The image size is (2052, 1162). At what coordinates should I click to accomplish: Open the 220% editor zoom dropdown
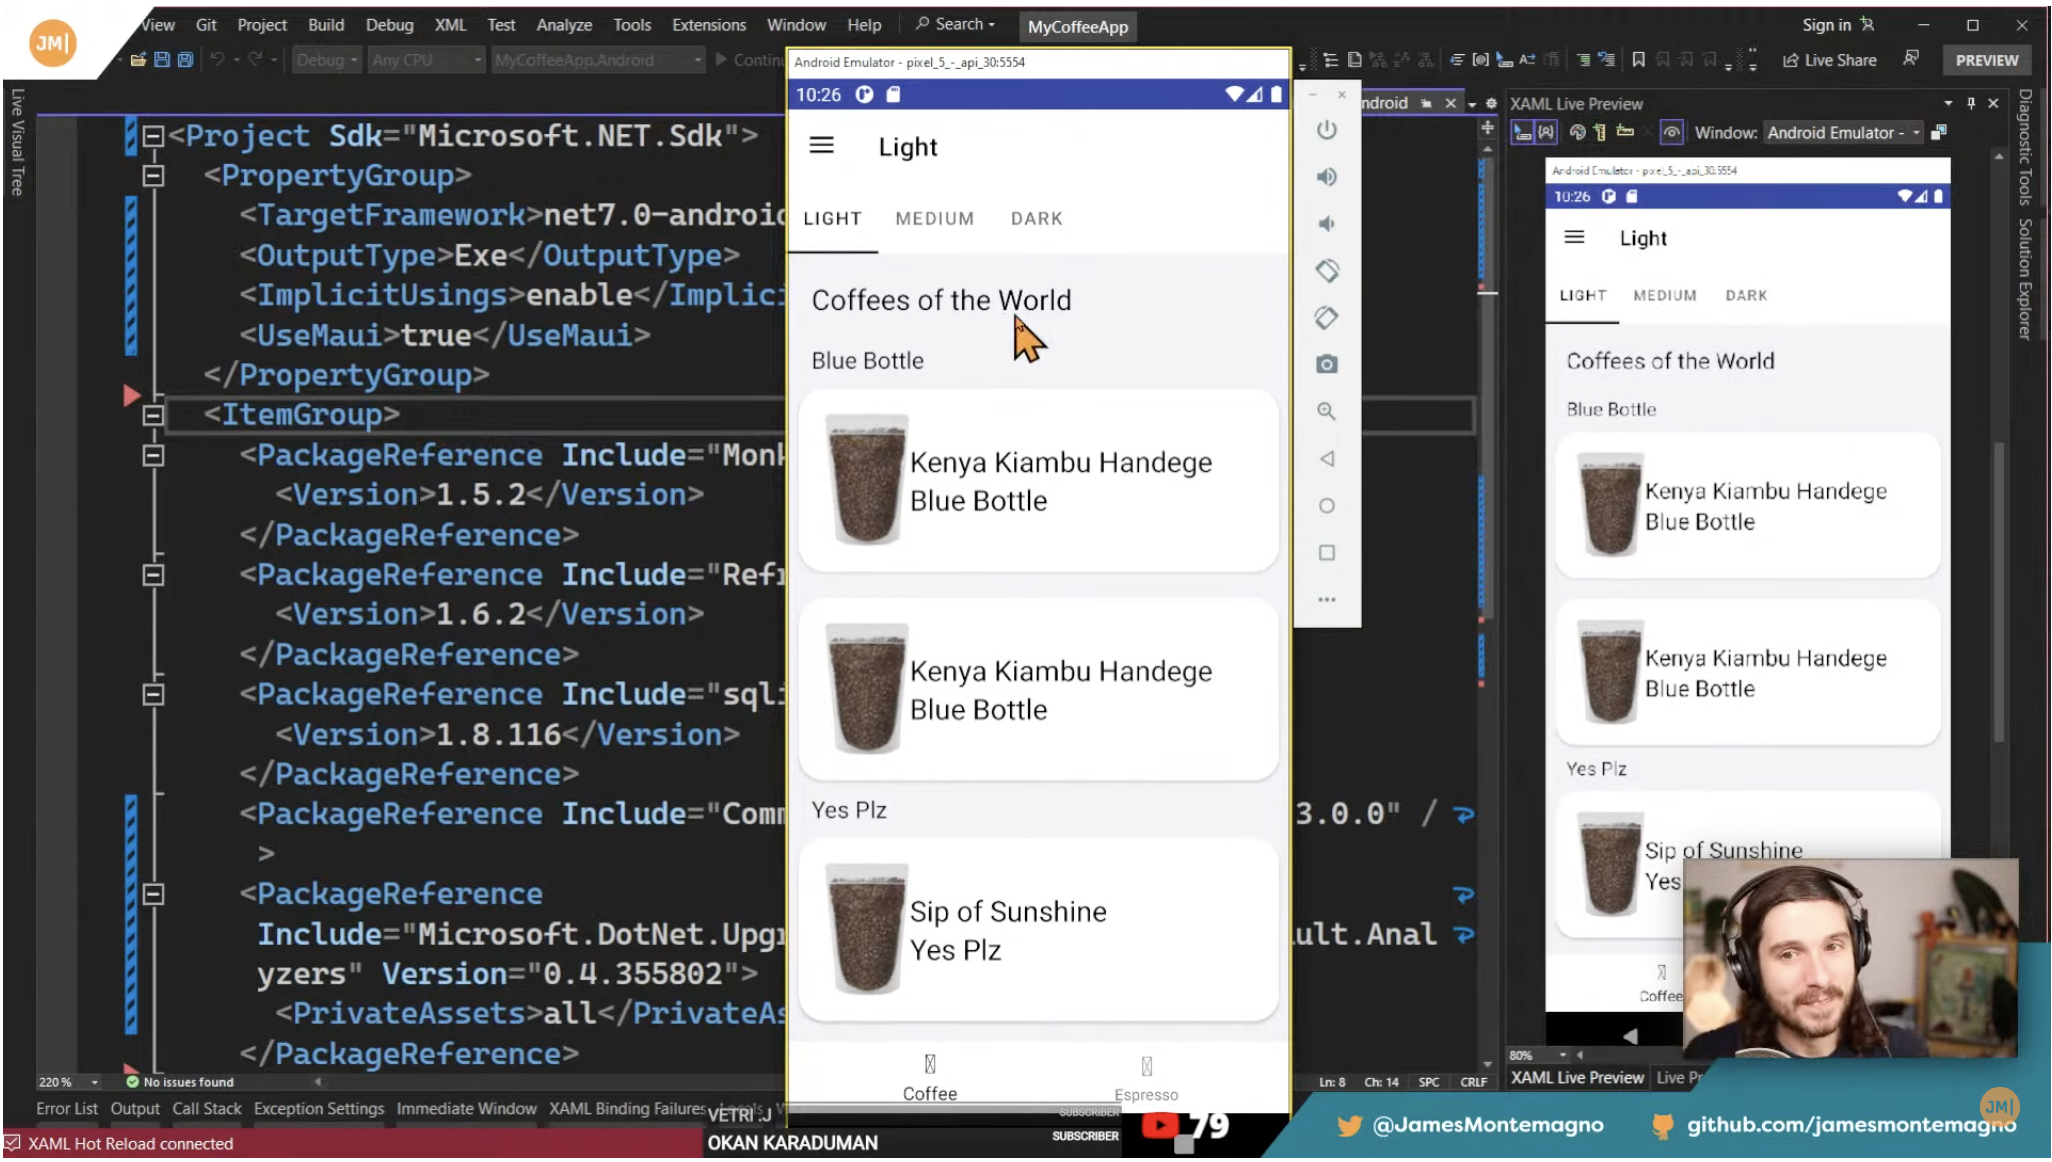coord(69,1082)
